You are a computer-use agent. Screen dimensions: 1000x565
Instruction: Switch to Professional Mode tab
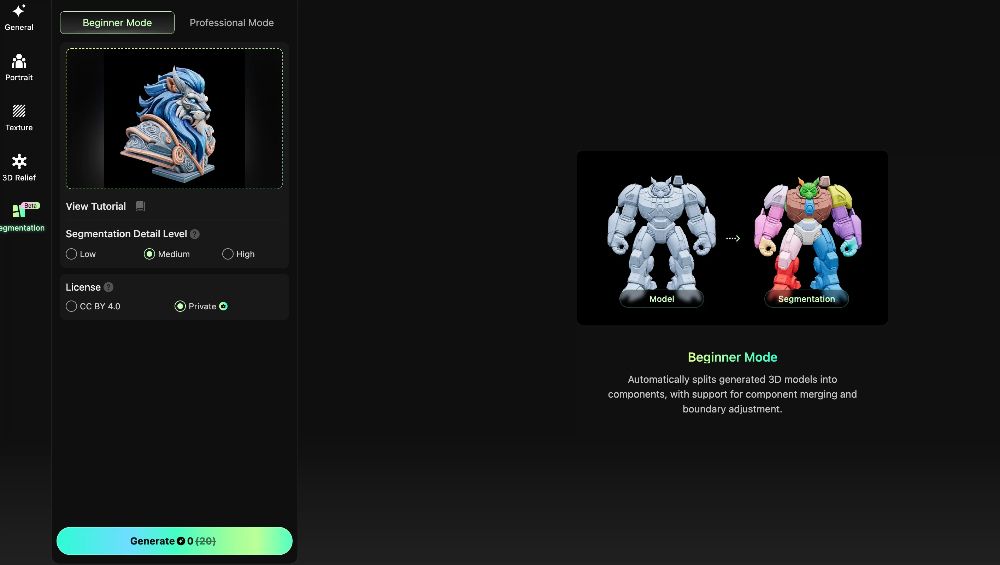(x=232, y=22)
